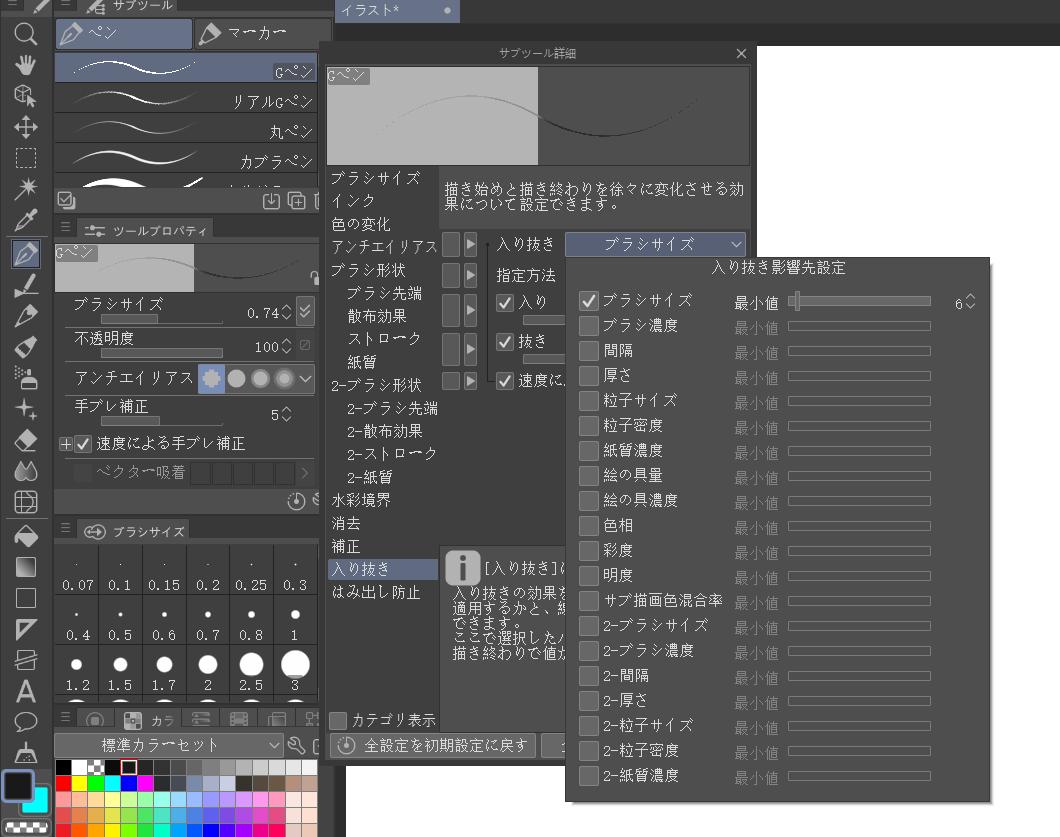Click the wrench icon beside color set
Viewport: 1060px width, 837px height.
click(296, 746)
